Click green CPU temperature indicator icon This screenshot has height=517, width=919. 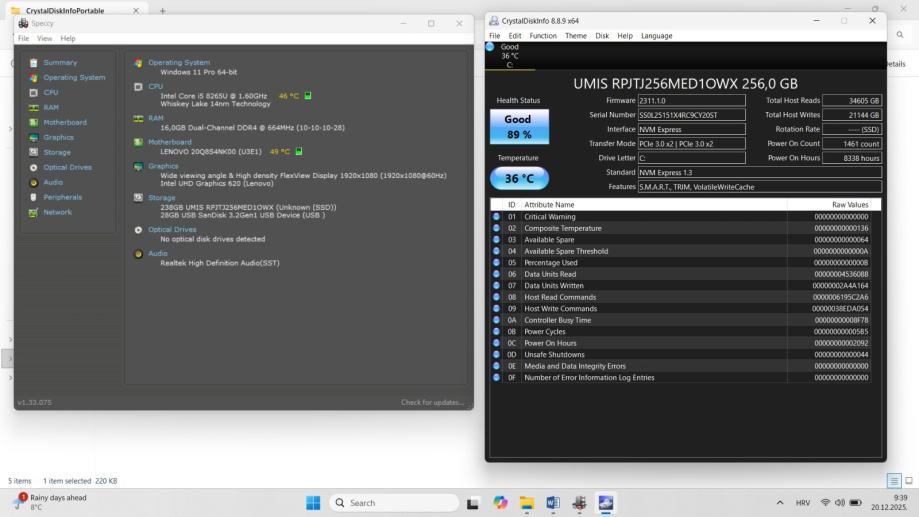[308, 96]
